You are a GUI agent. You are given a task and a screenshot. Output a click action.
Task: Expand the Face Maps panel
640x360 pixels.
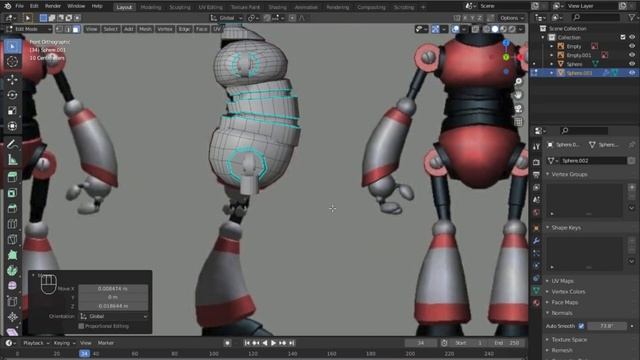(x=565, y=302)
